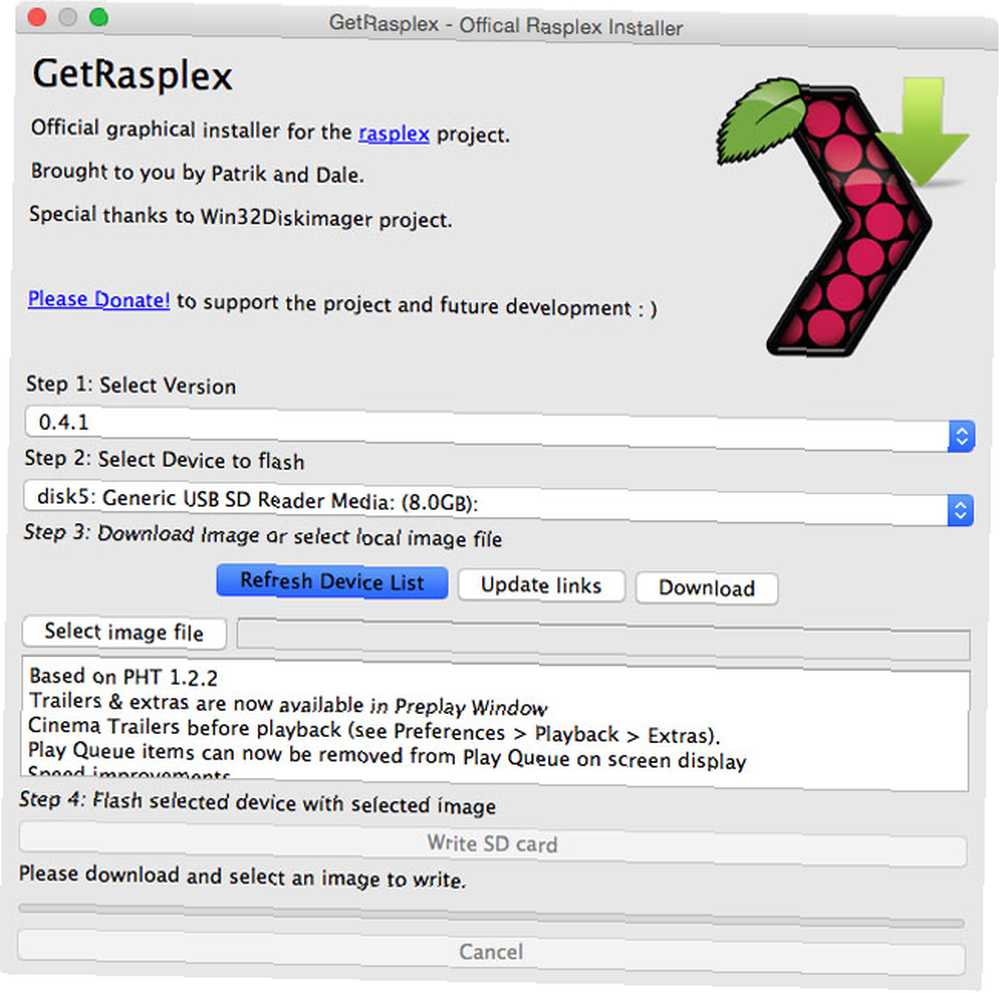This screenshot has height=993, width=1000.
Task: Click the green leaf on logo
Action: pyautogui.click(x=759, y=120)
